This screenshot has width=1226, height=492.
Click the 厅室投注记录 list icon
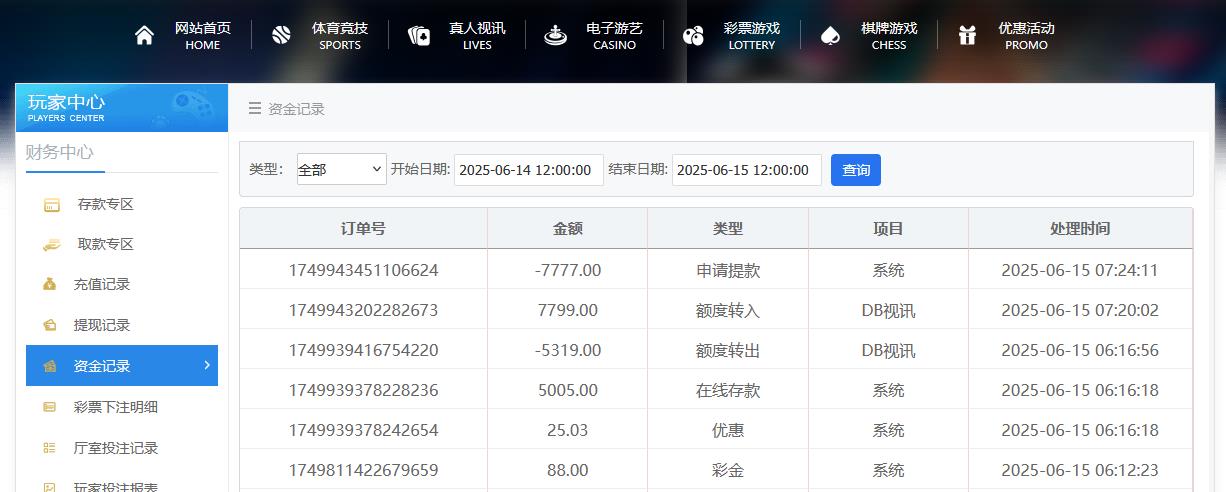50,448
